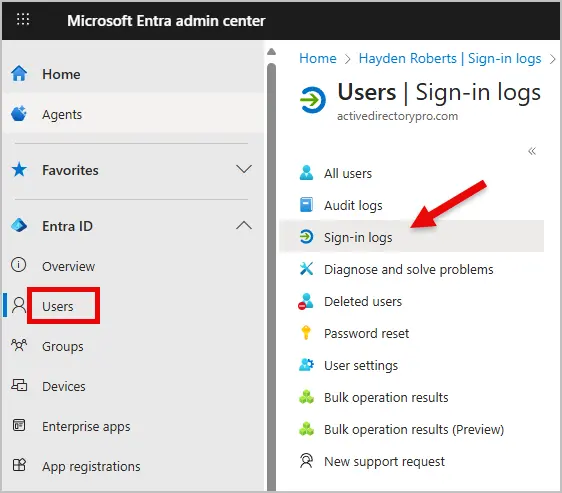Click the Entra ID diamond icon

tap(19, 226)
